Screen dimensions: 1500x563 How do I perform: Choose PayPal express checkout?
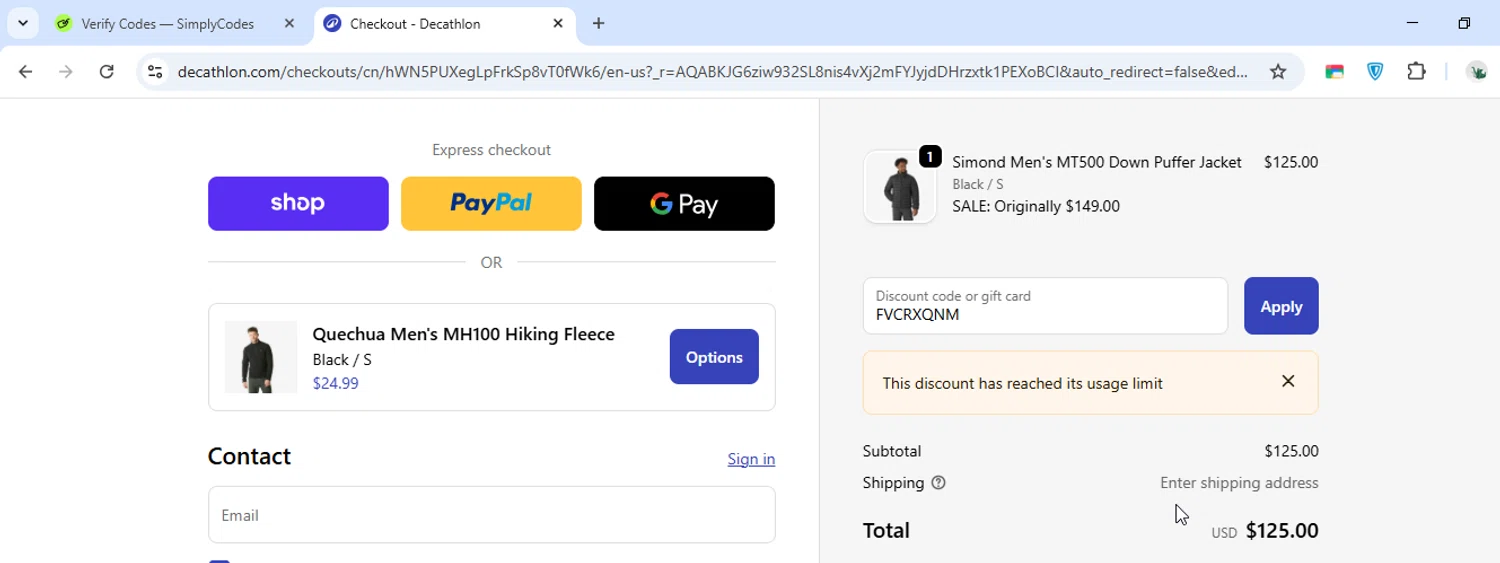point(491,204)
